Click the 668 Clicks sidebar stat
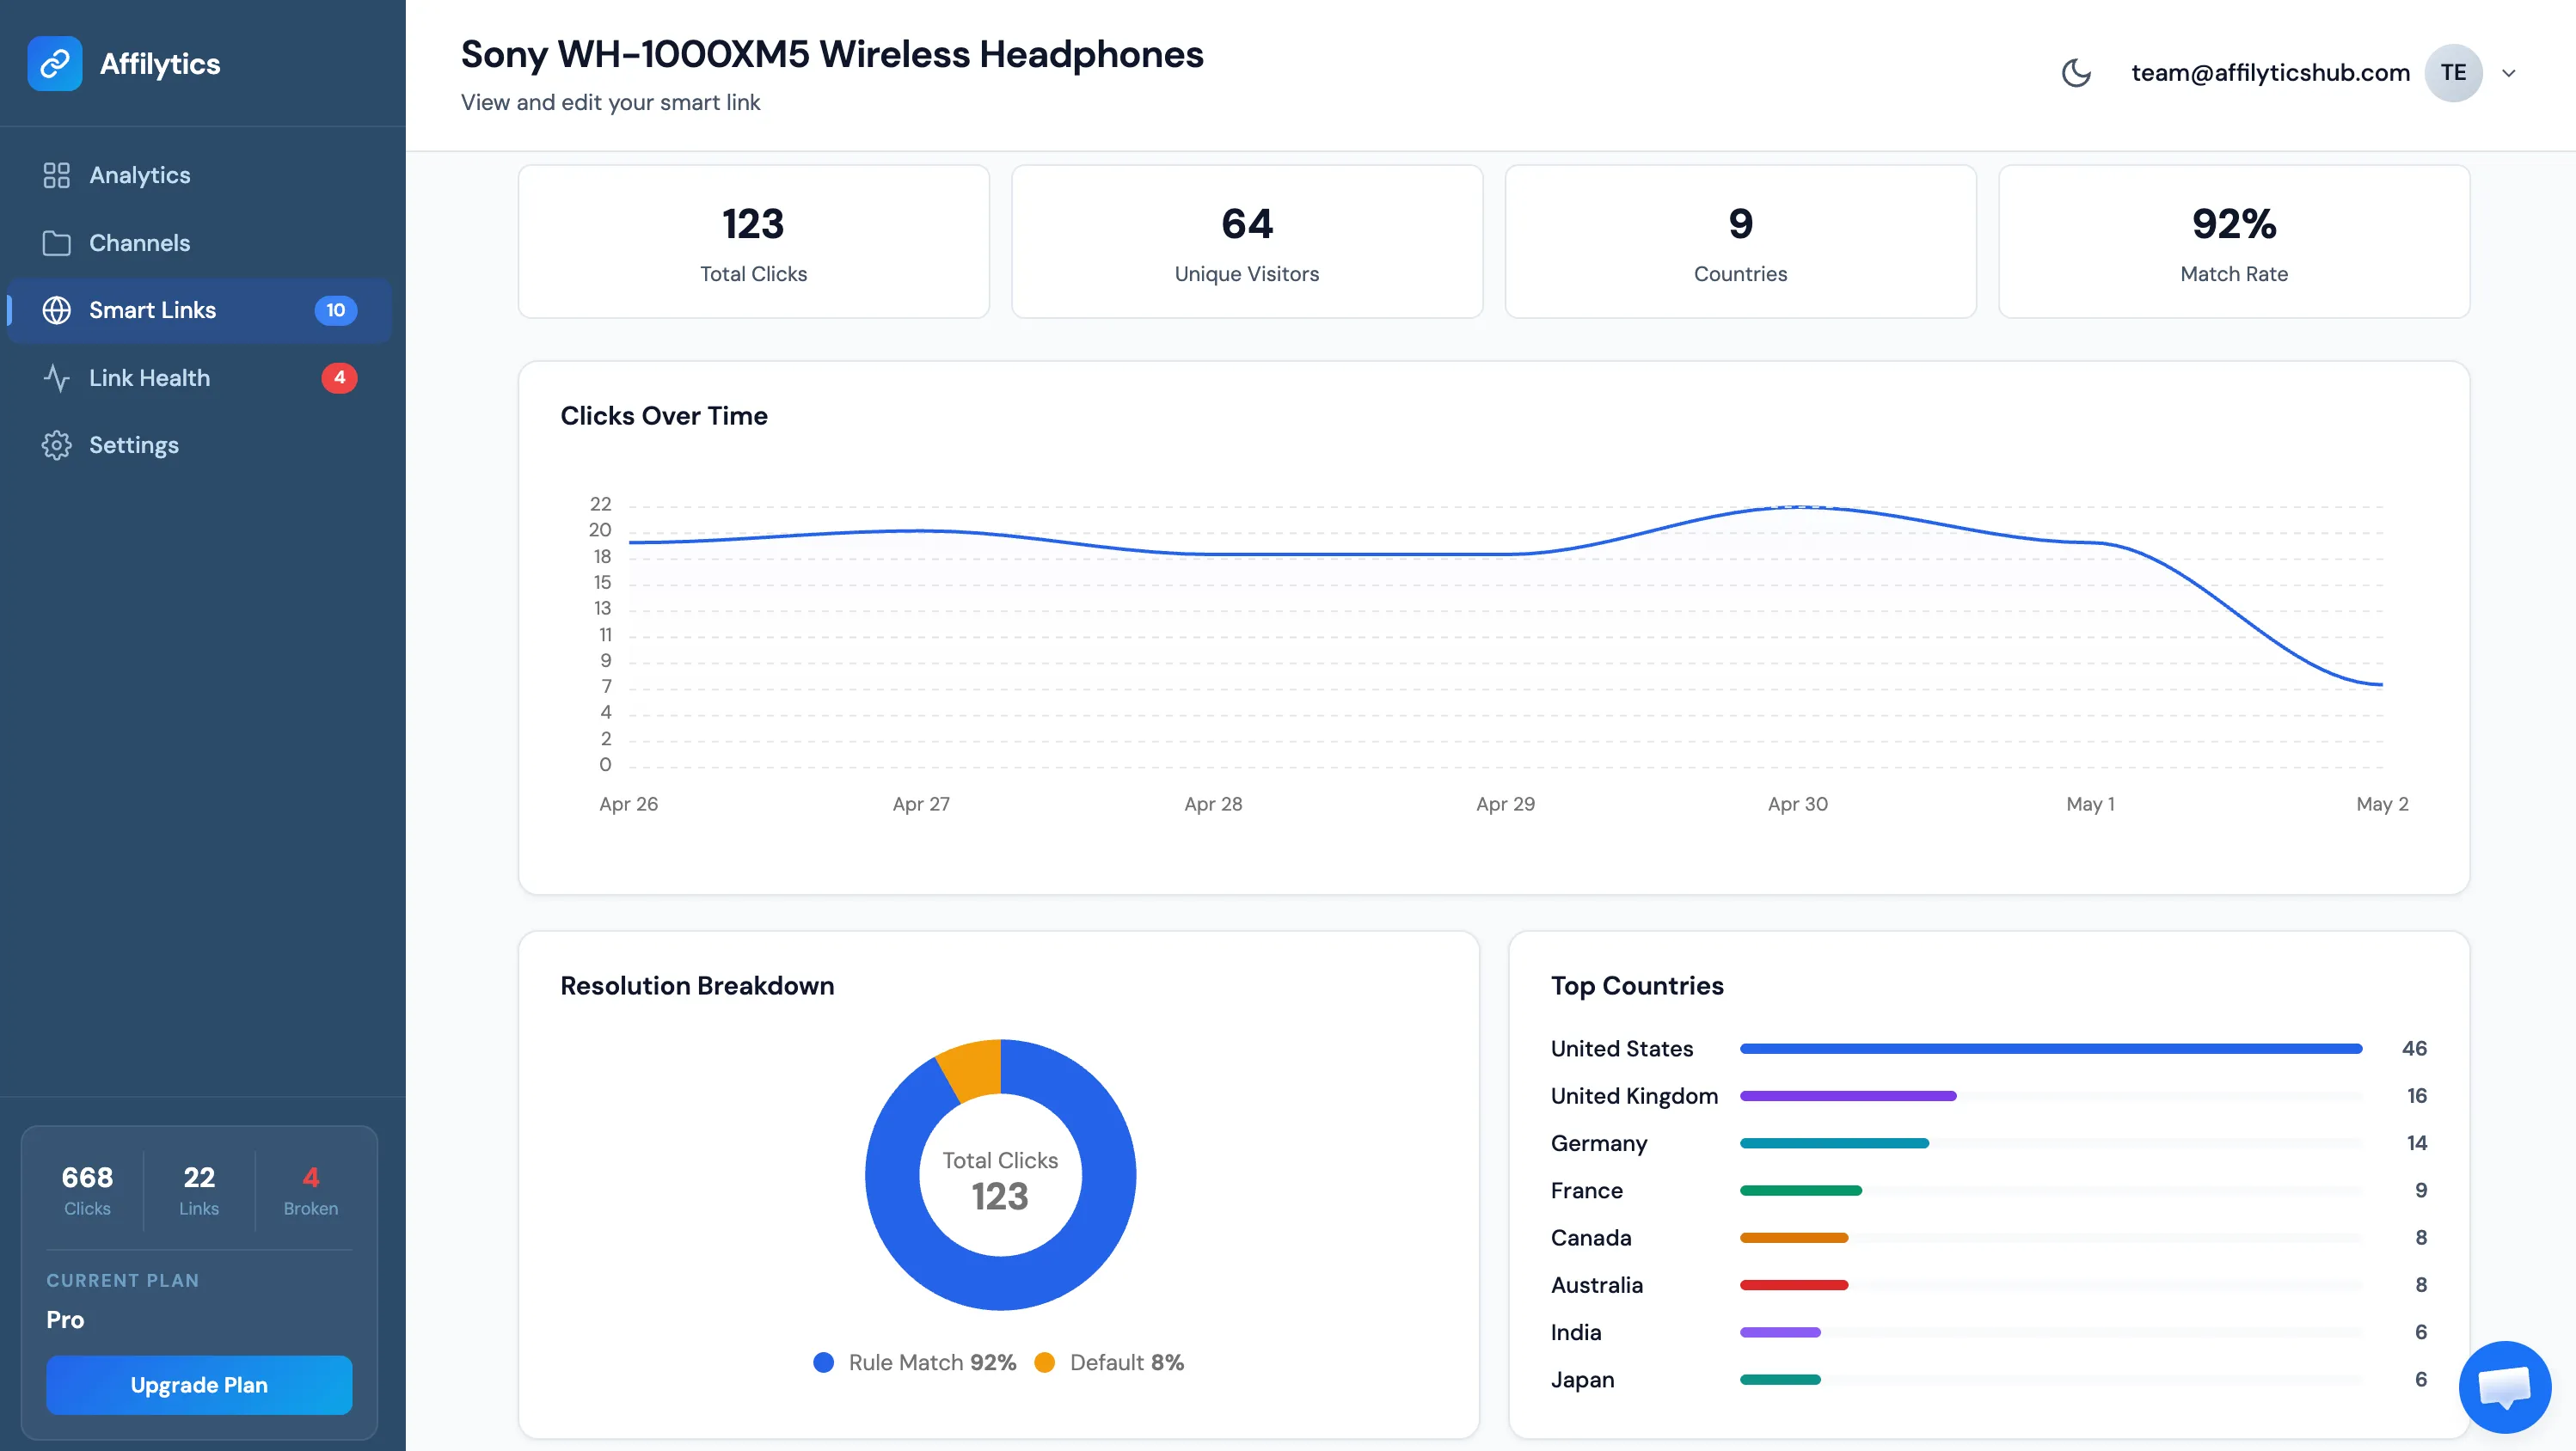This screenshot has height=1451, width=2576. [88, 1190]
